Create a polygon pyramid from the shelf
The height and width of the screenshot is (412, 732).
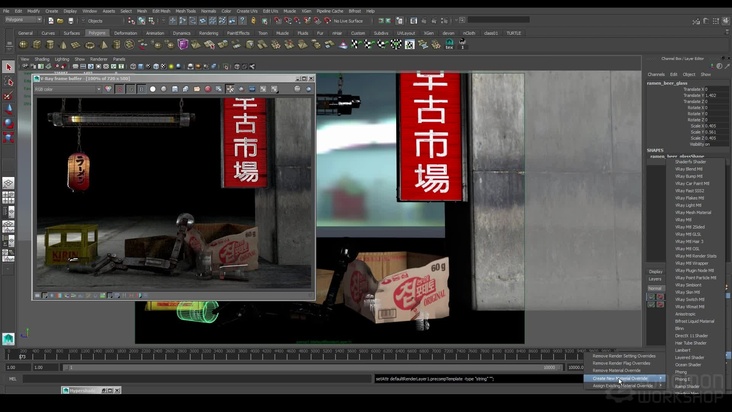[104, 45]
